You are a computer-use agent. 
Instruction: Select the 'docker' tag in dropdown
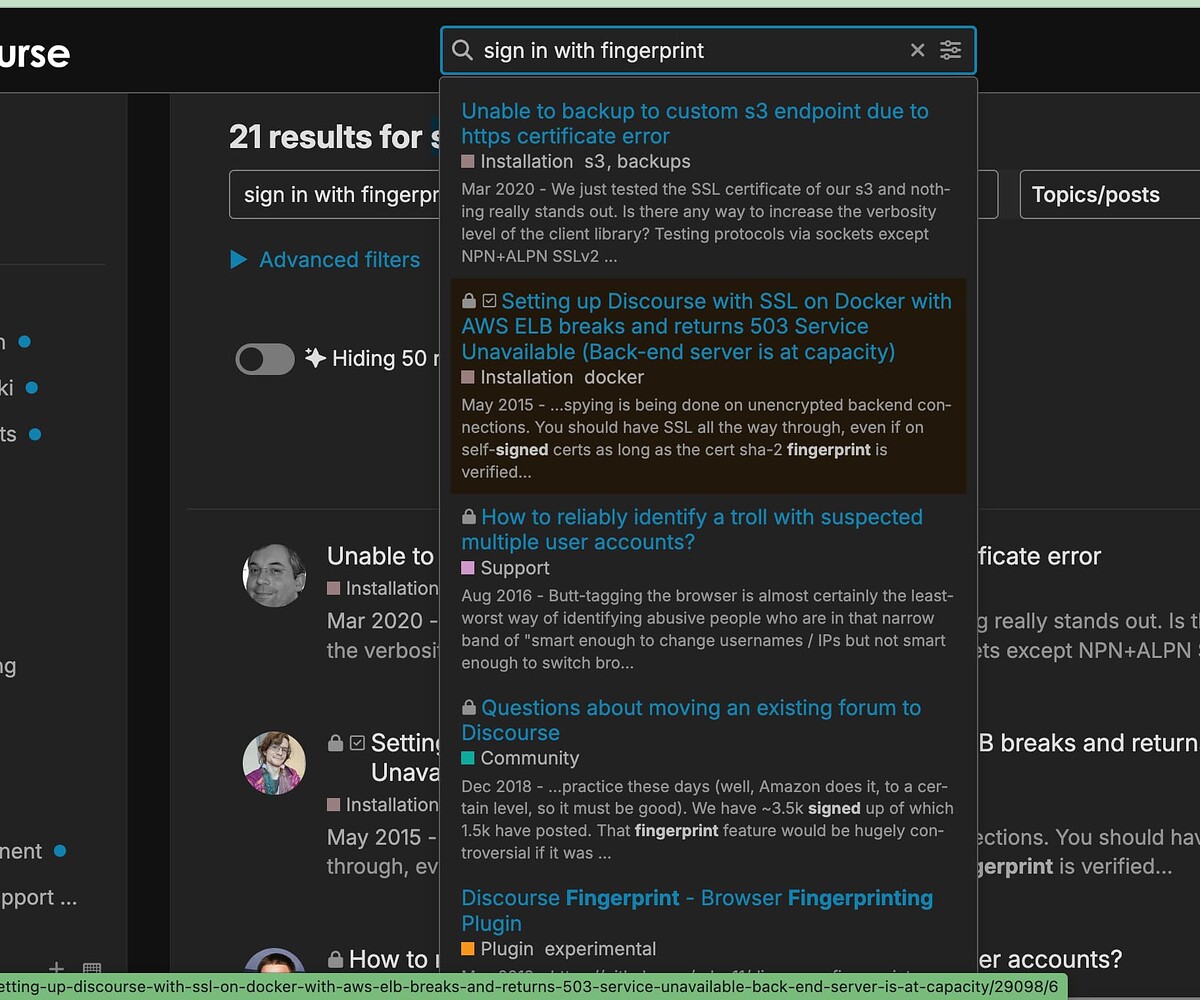tap(614, 378)
